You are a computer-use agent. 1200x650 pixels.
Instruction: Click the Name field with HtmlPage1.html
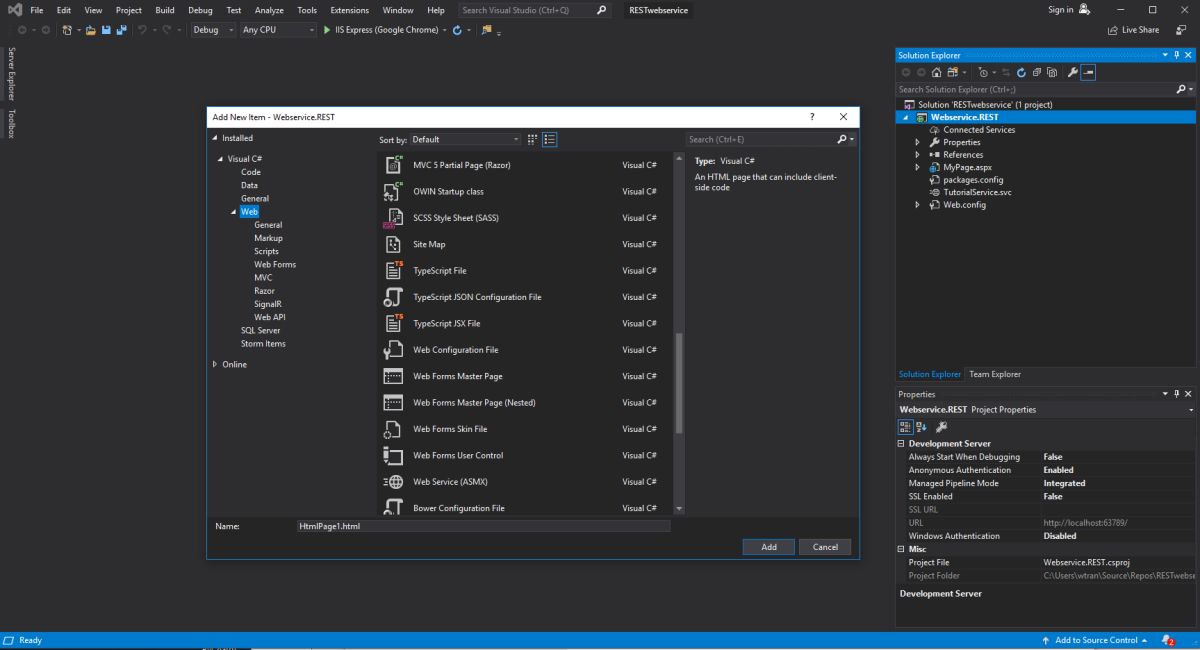click(x=483, y=526)
